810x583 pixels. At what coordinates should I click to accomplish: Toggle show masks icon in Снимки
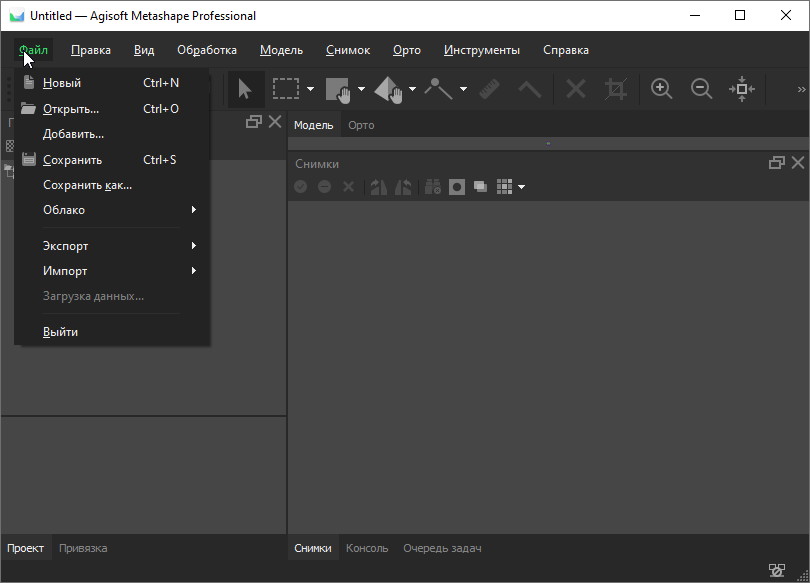click(457, 186)
